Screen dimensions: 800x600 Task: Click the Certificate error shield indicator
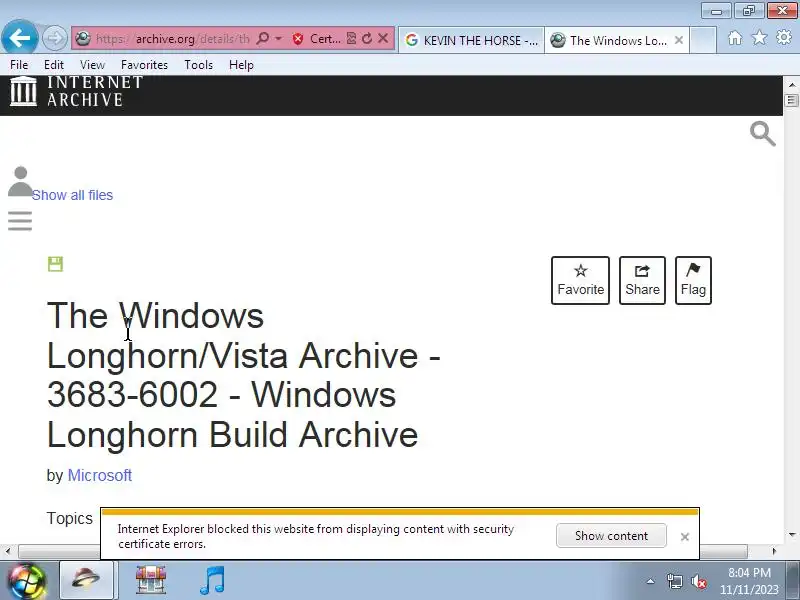pyautogui.click(x=316, y=39)
